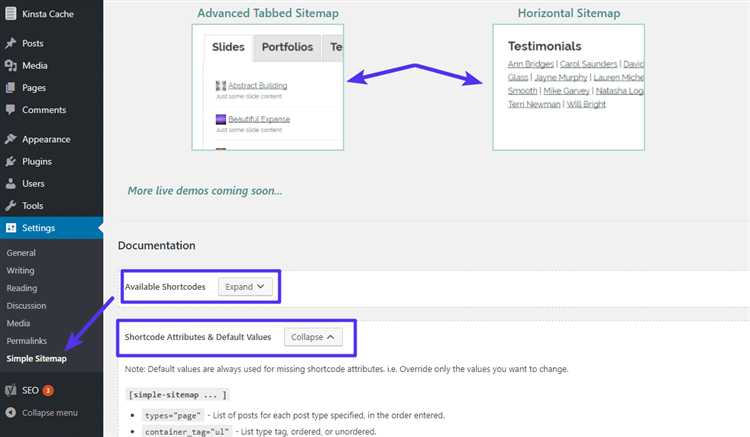Click the SEO notification badge

coord(48,391)
